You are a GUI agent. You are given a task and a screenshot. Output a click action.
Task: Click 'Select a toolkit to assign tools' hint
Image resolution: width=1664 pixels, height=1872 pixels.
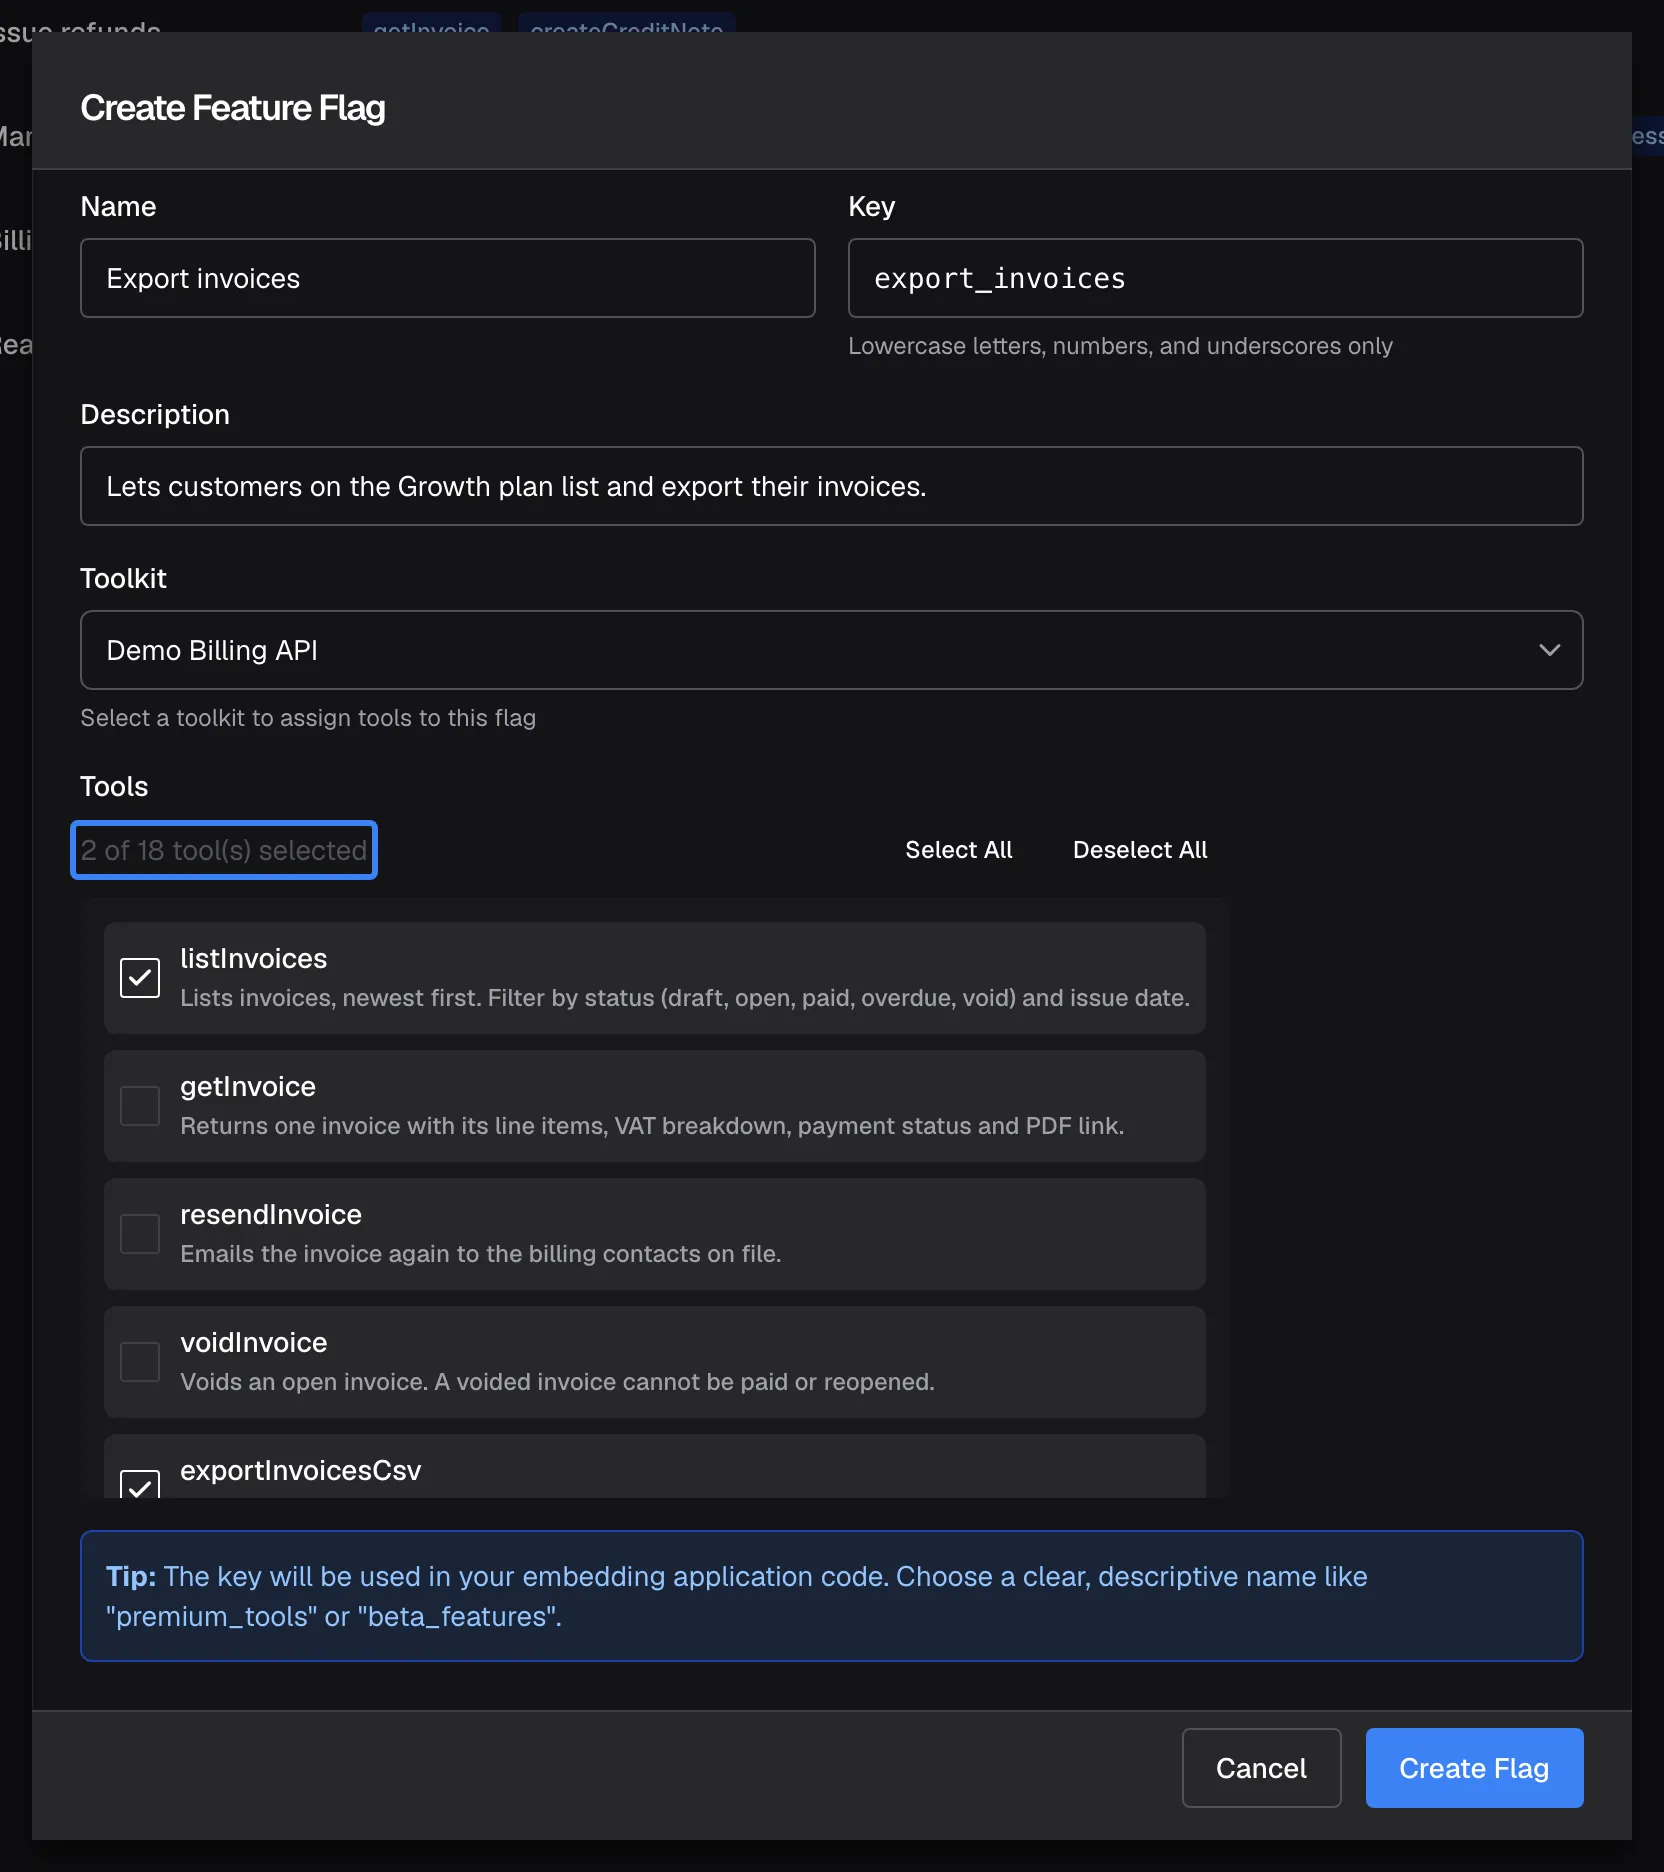(308, 718)
